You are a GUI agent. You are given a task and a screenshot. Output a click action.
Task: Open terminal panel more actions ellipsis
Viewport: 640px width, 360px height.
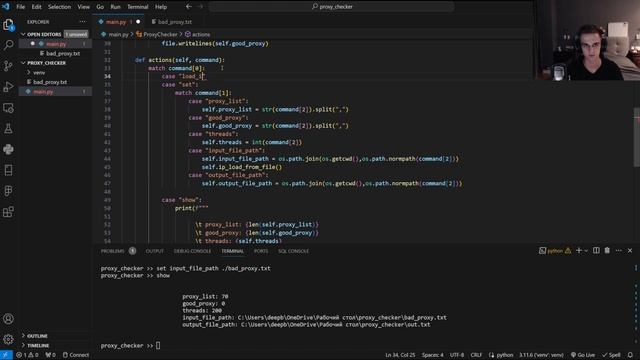point(619,251)
